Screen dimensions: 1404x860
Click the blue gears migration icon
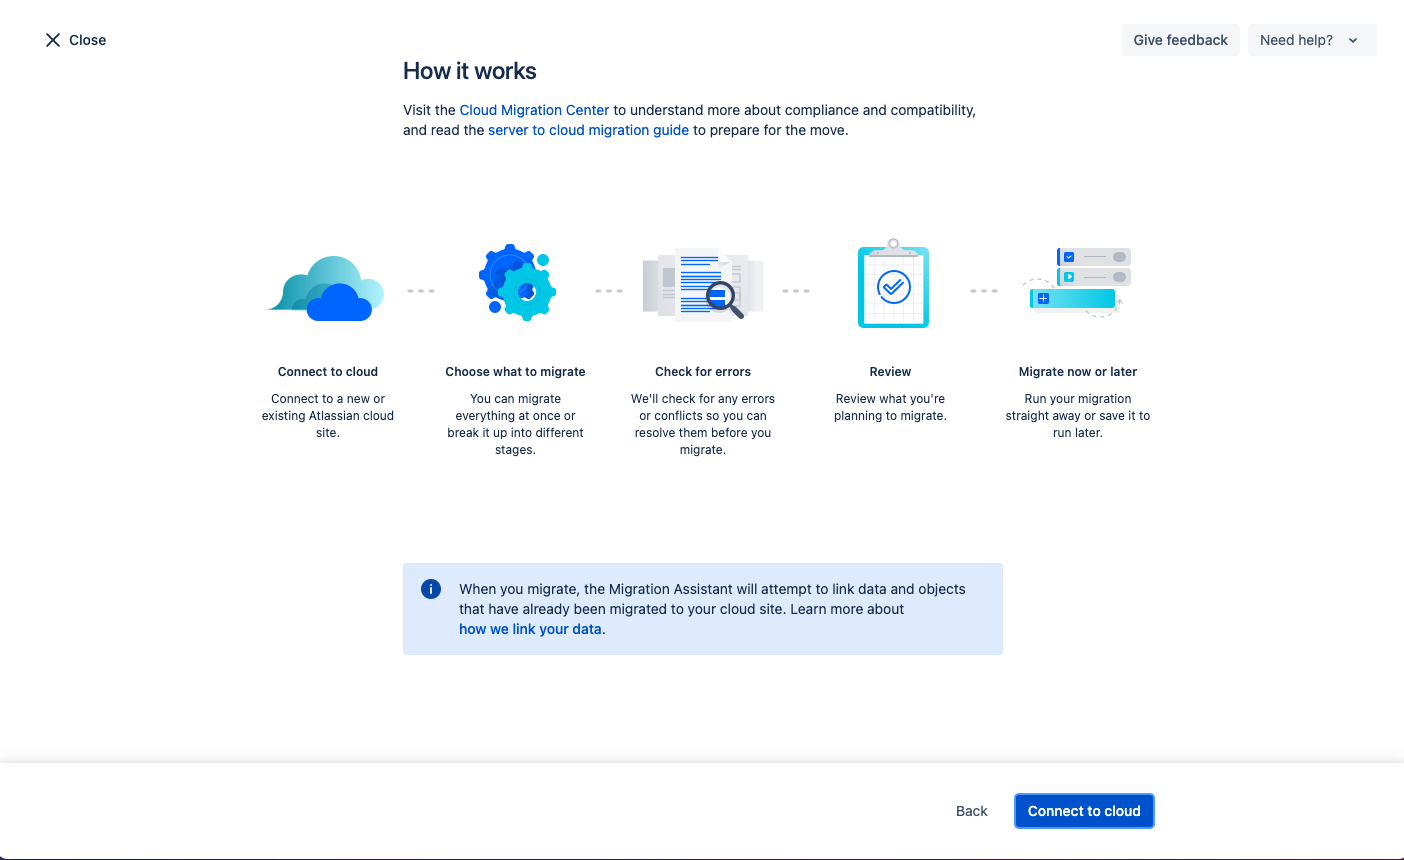[516, 283]
